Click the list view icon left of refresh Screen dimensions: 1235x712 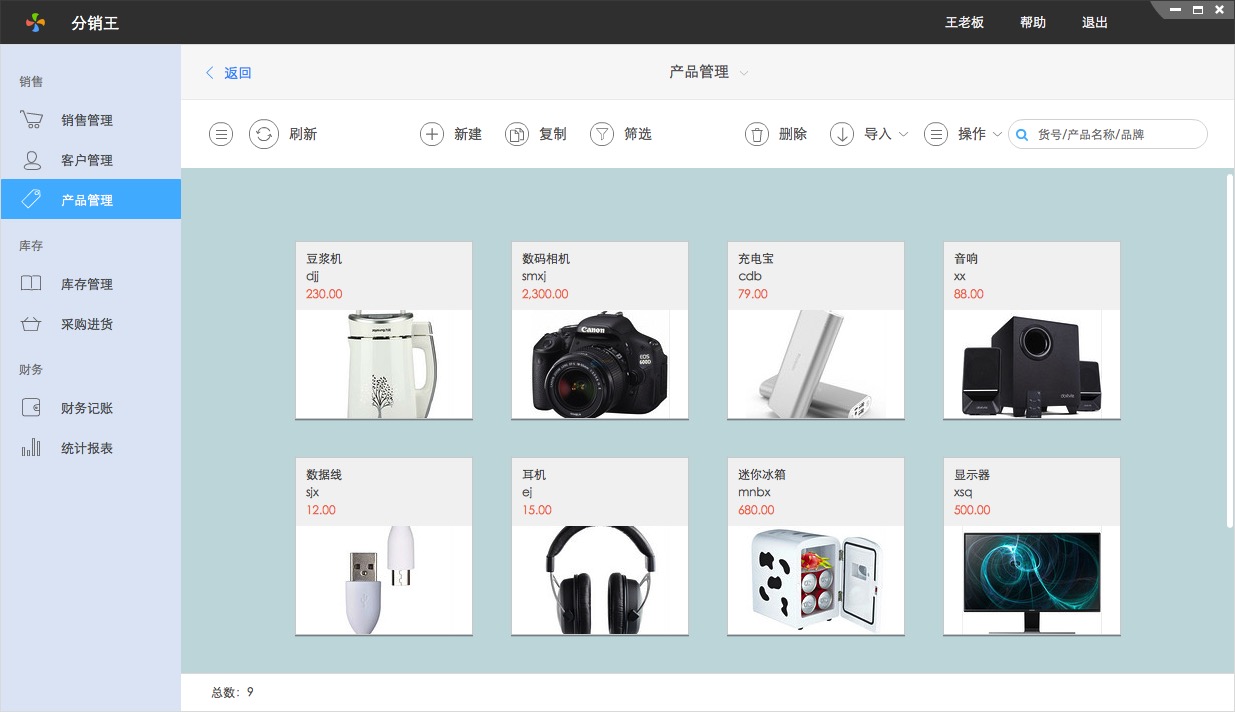tap(221, 134)
